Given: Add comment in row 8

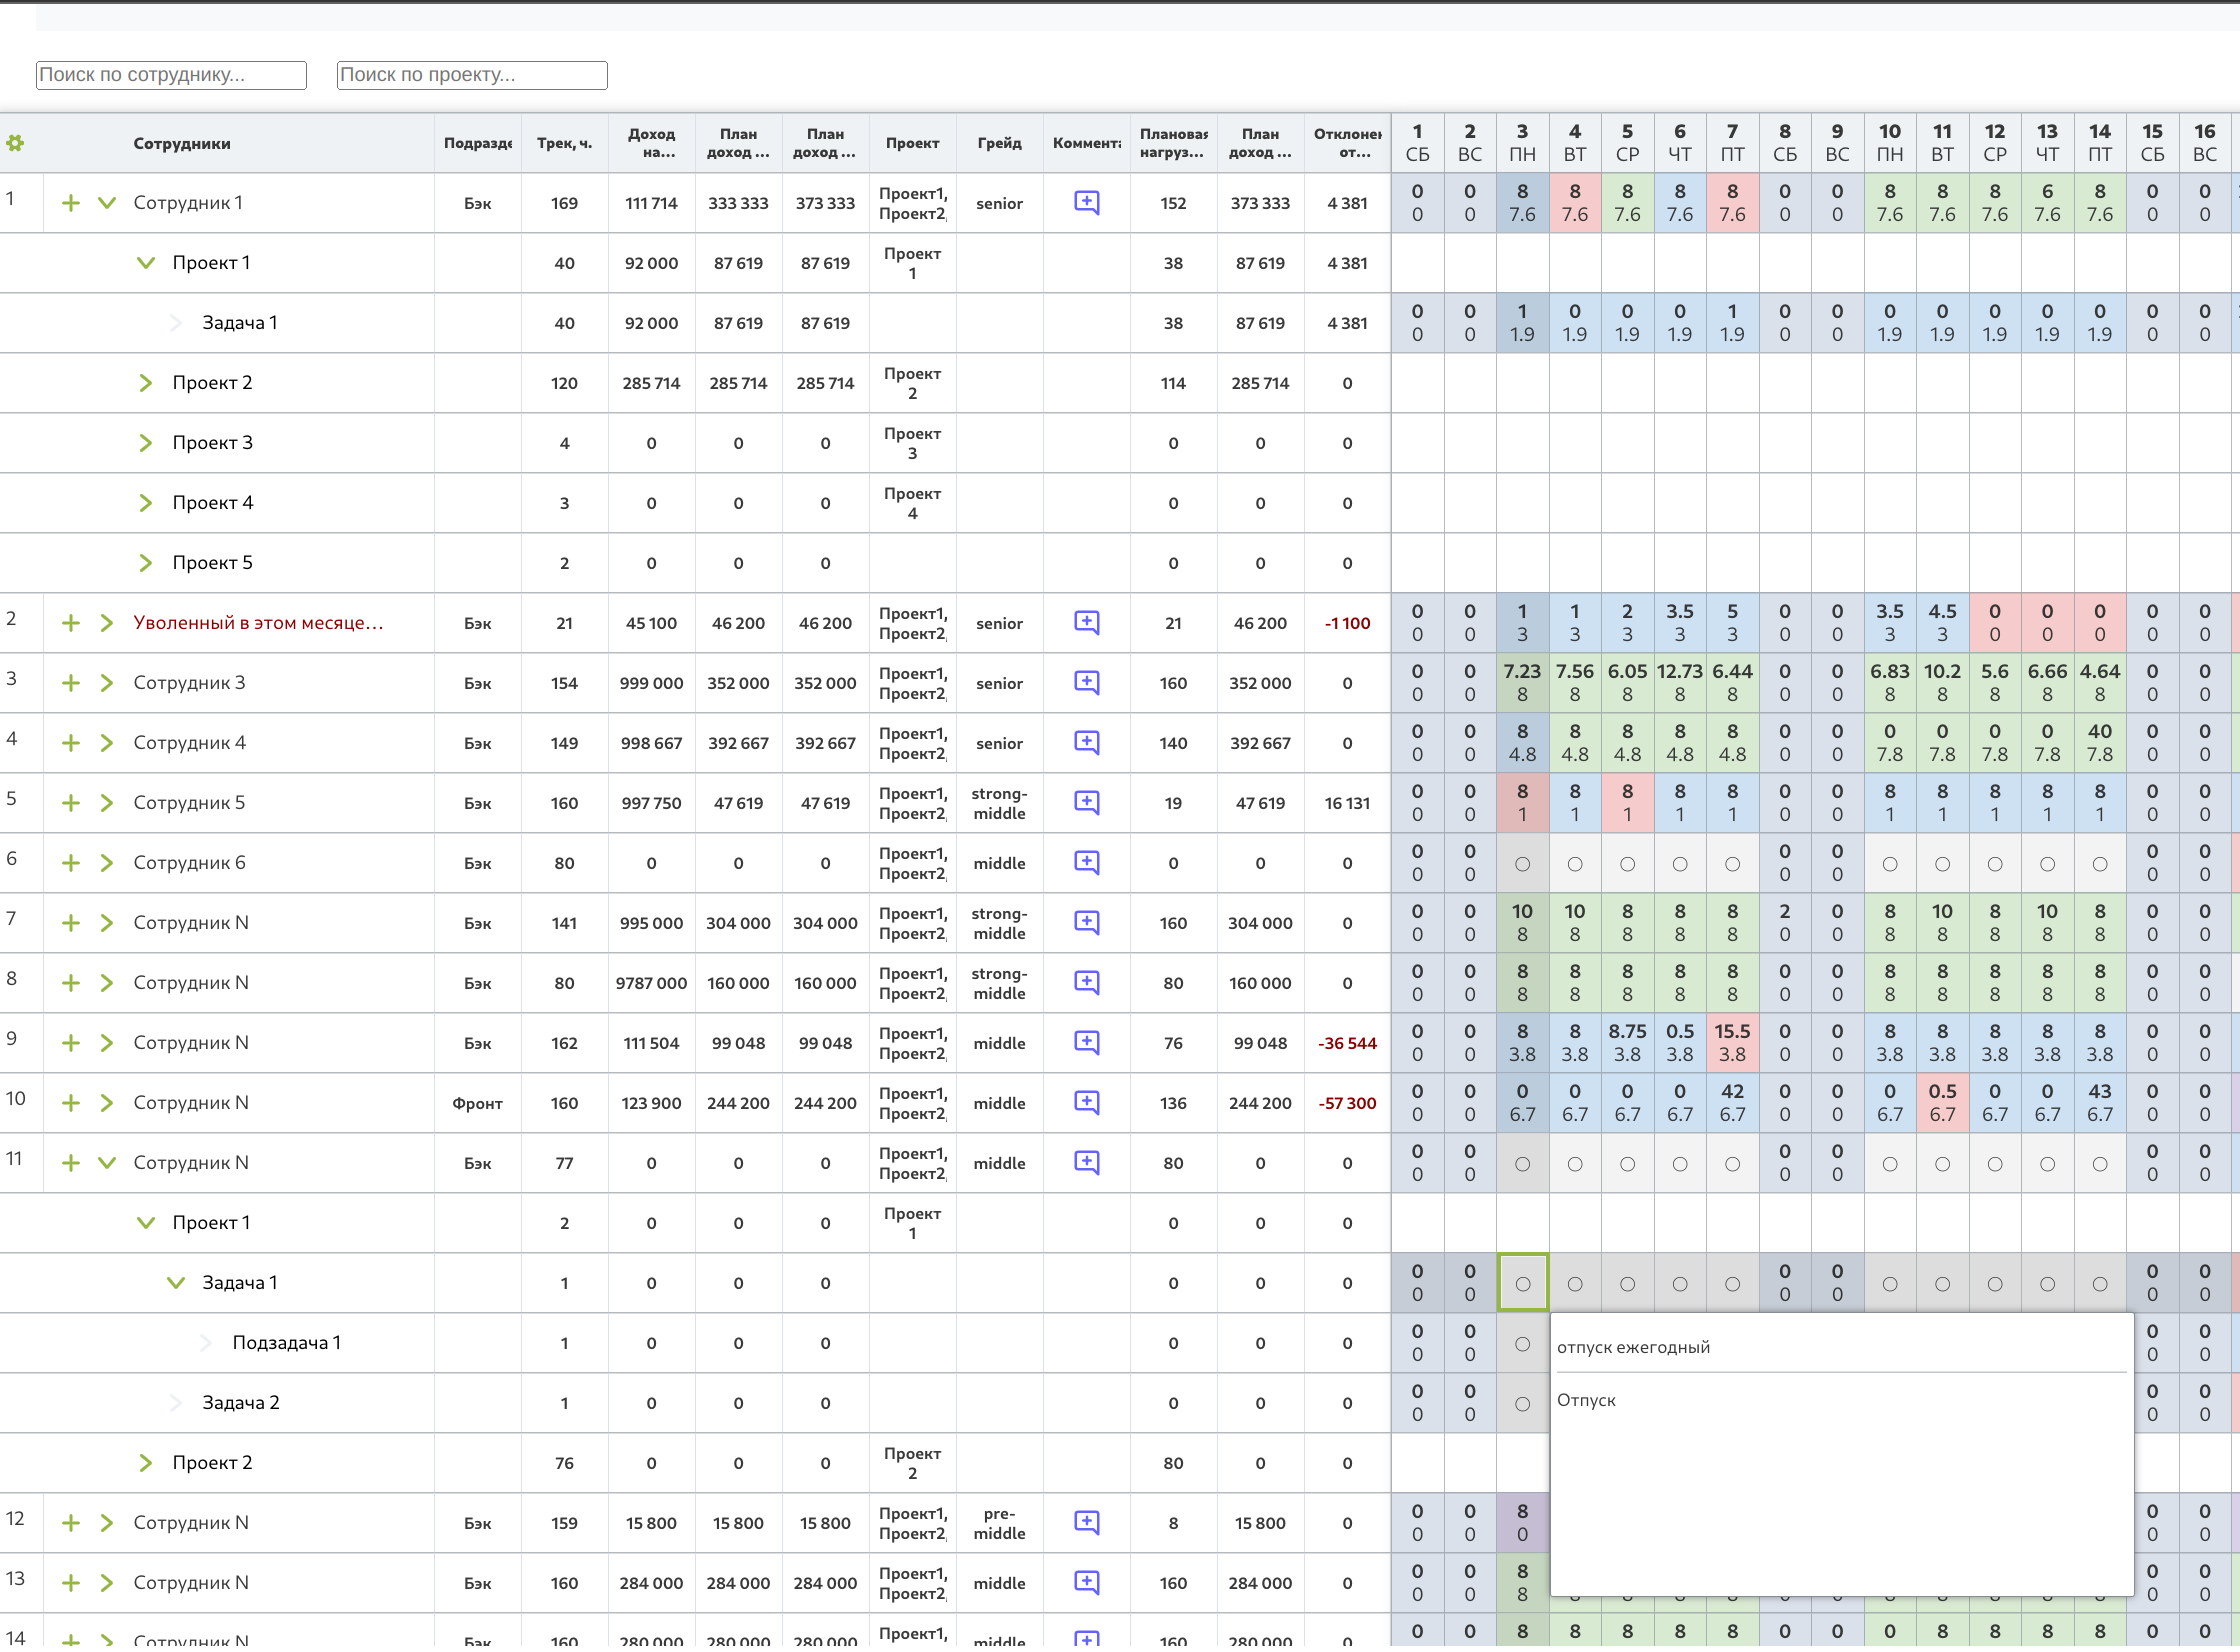Looking at the screenshot, I should coord(1087,983).
